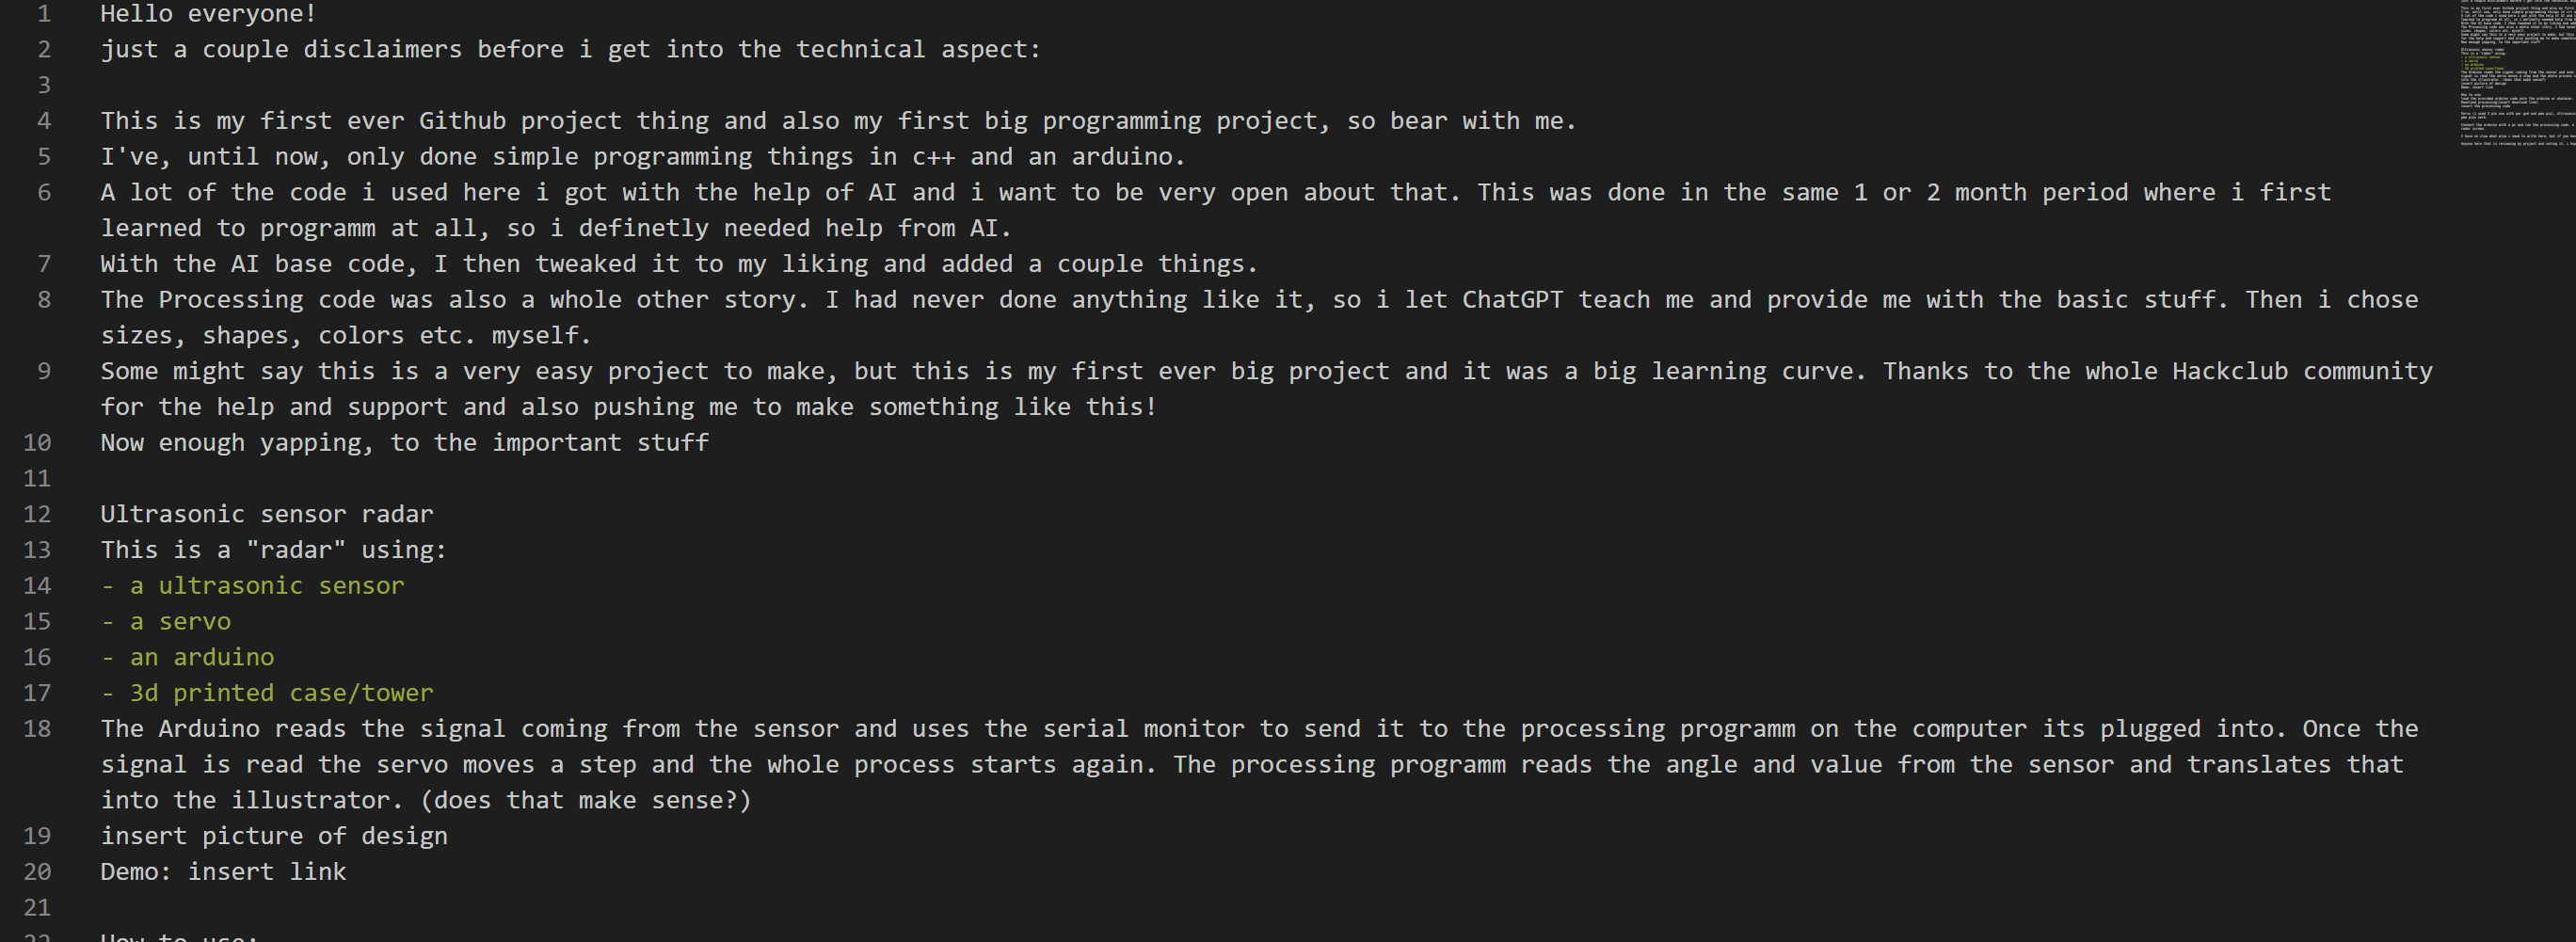Click line number 1 in the gutter

pos(43,14)
